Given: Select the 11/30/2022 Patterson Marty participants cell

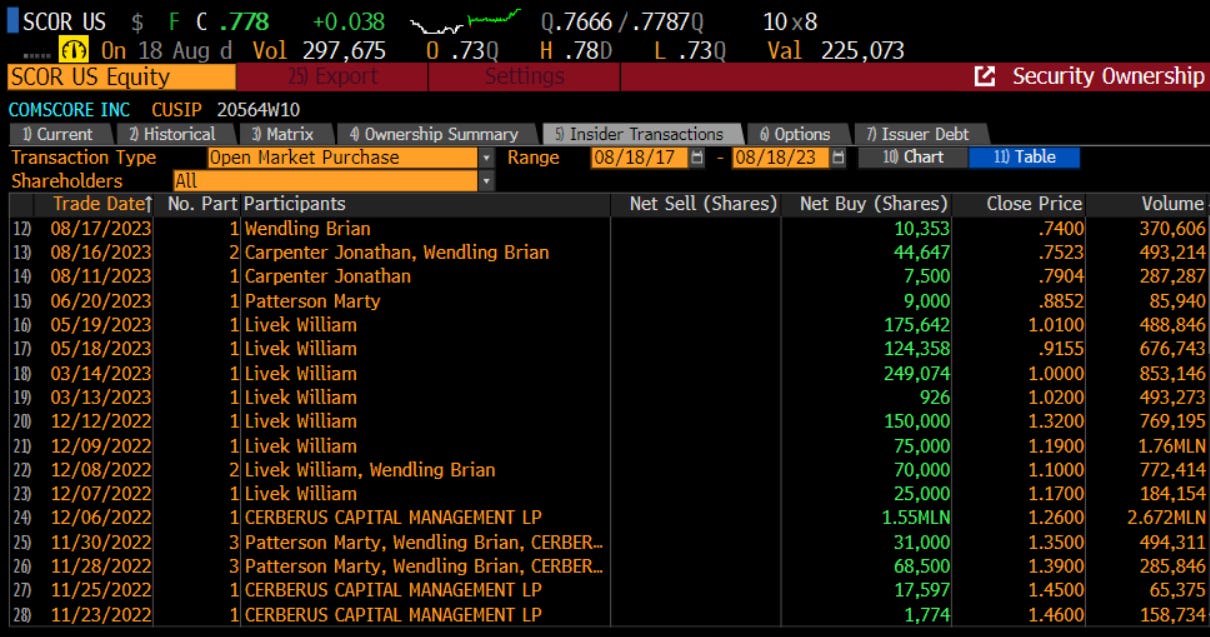Looking at the screenshot, I should 424,542.
